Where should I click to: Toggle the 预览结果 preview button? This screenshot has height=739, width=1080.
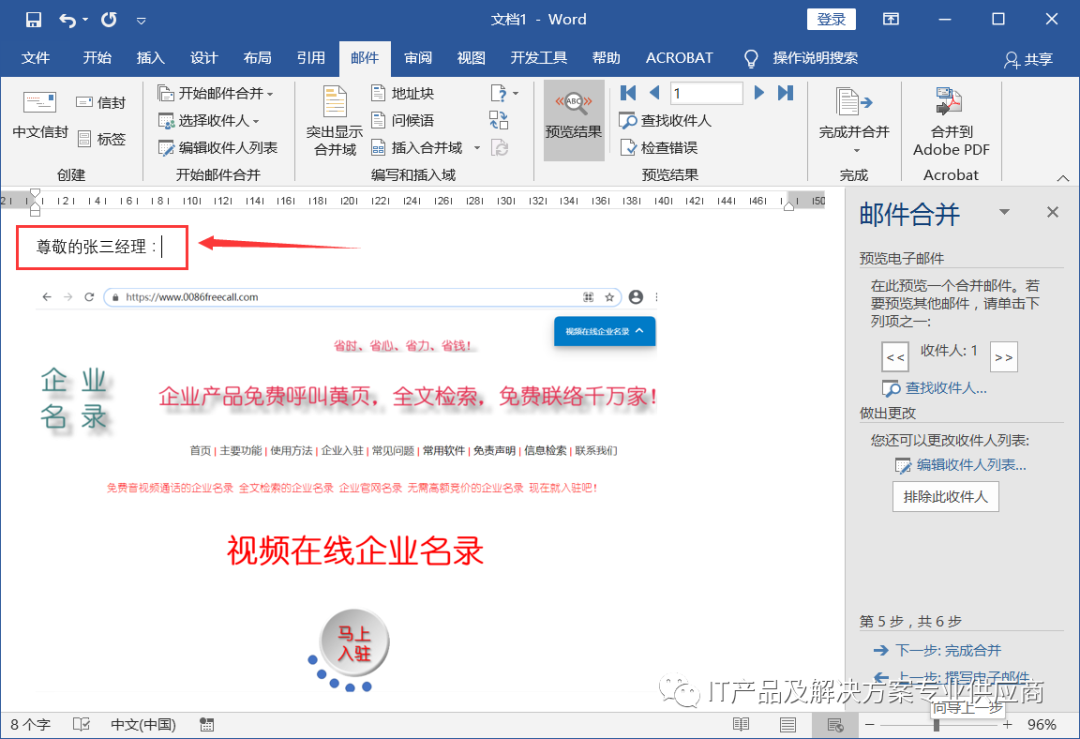coord(574,121)
